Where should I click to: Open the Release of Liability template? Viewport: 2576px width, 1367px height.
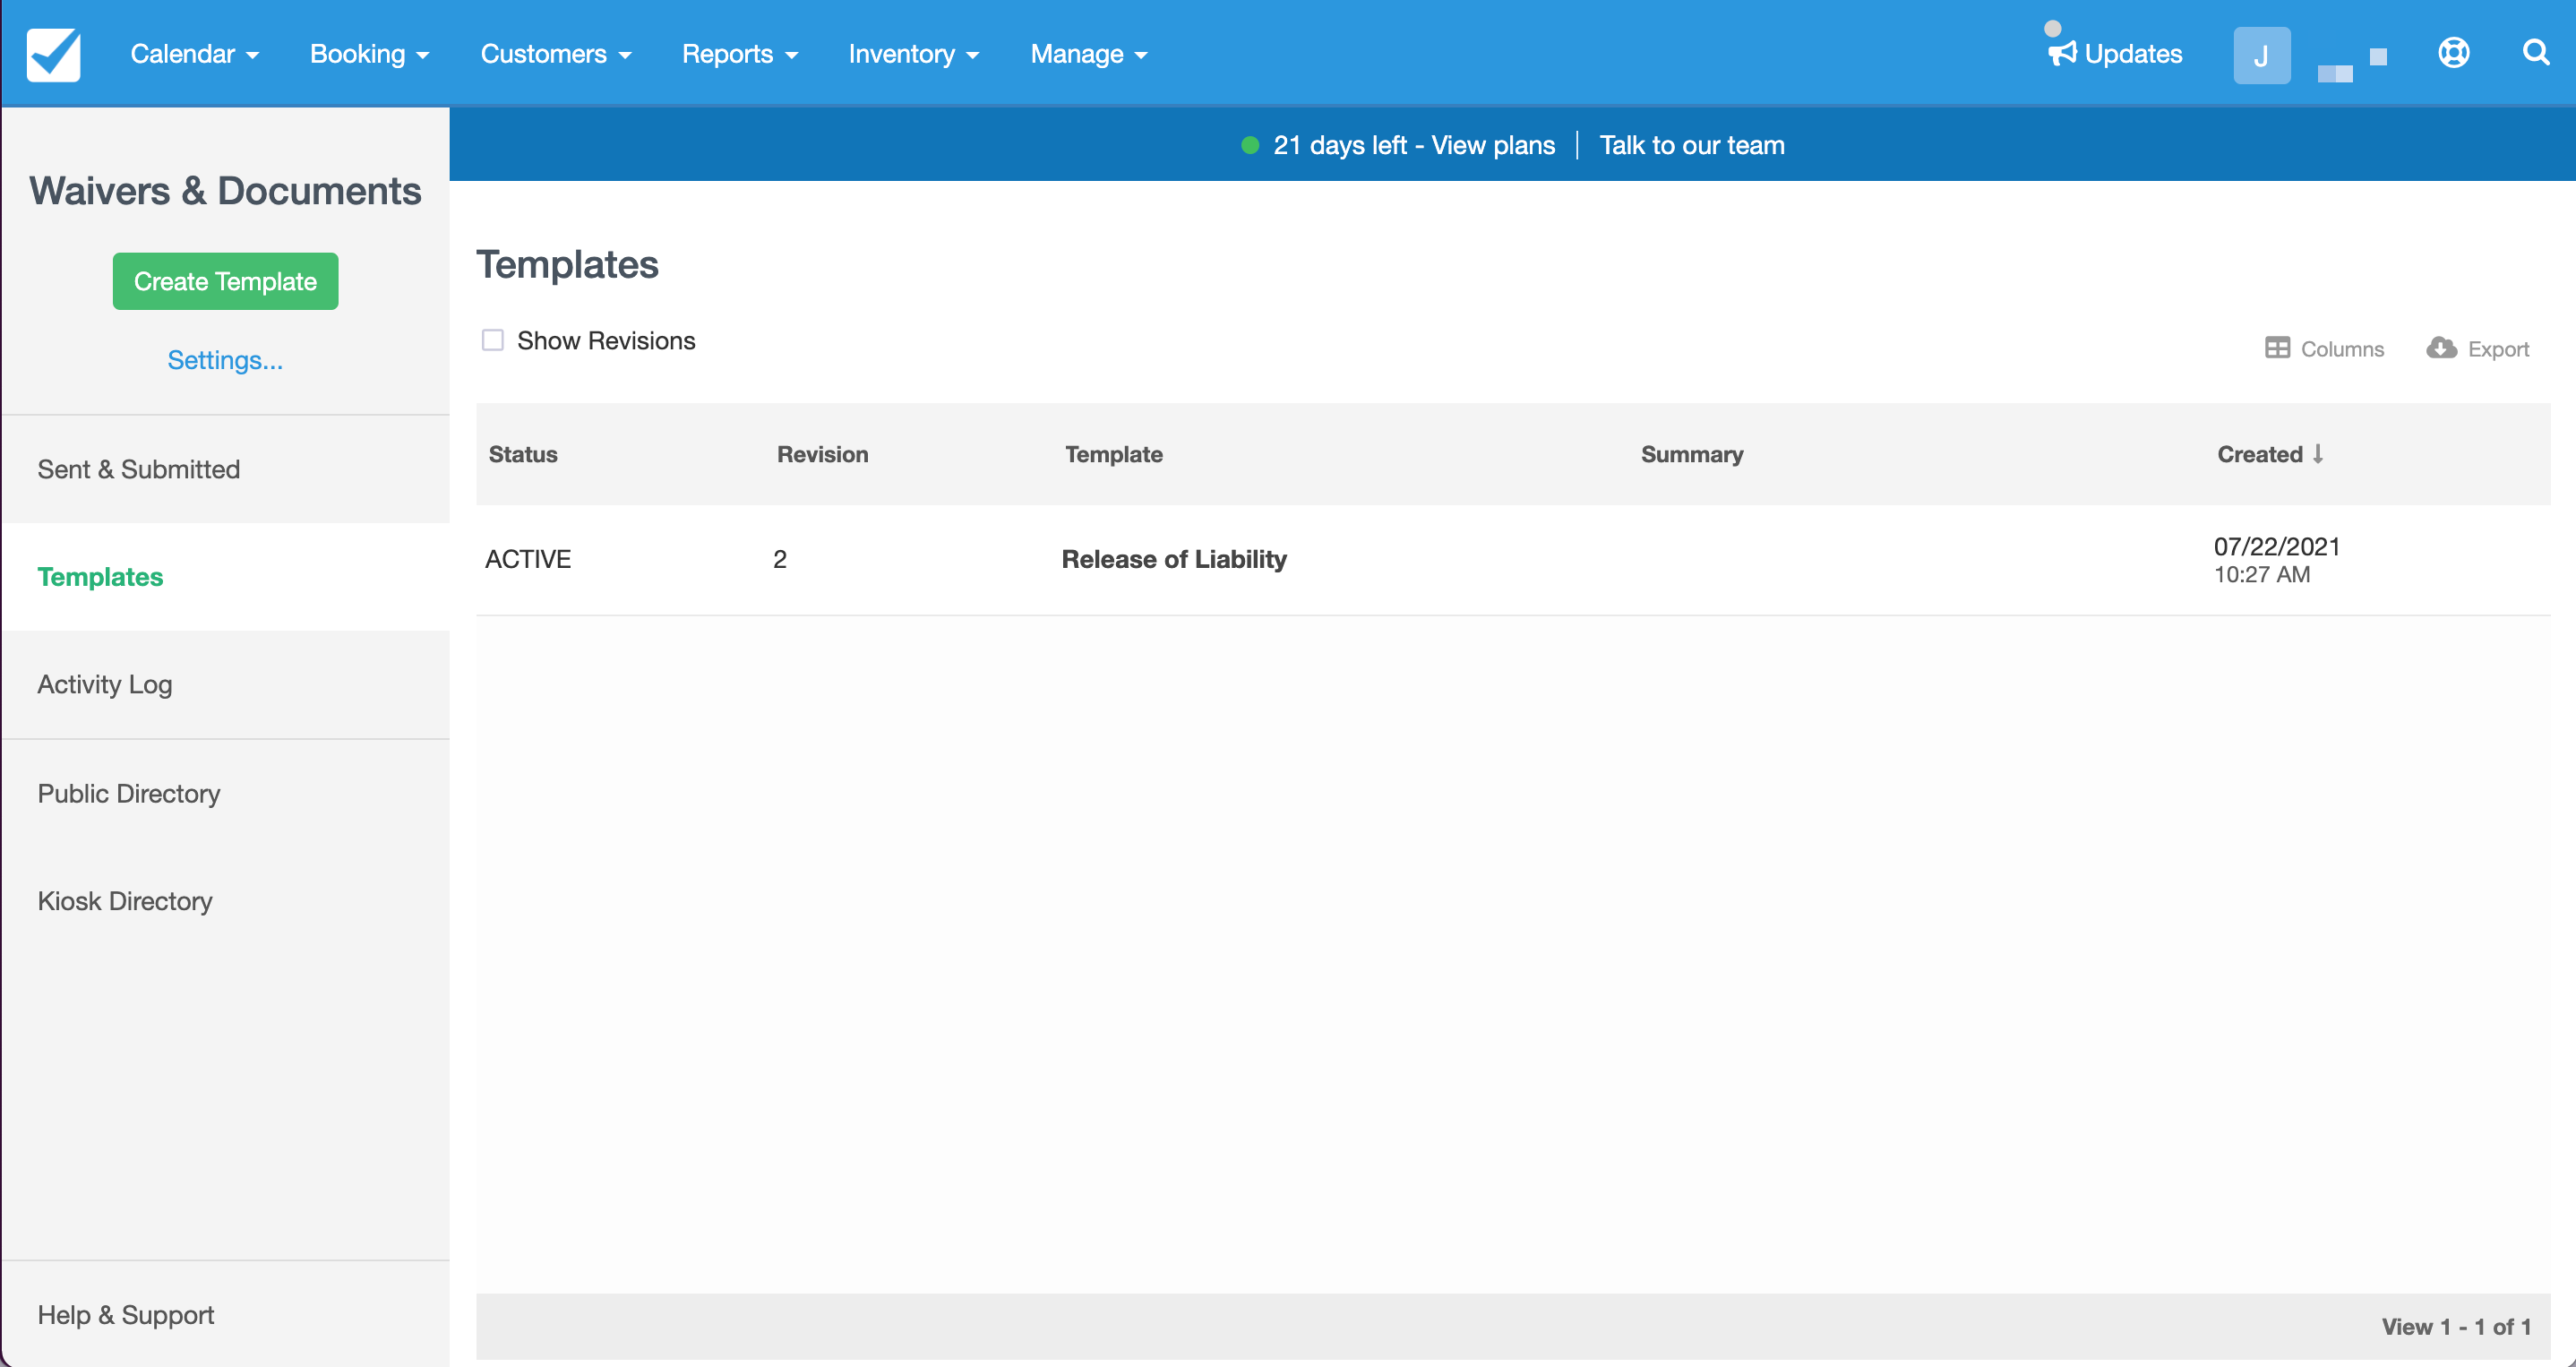point(1174,559)
